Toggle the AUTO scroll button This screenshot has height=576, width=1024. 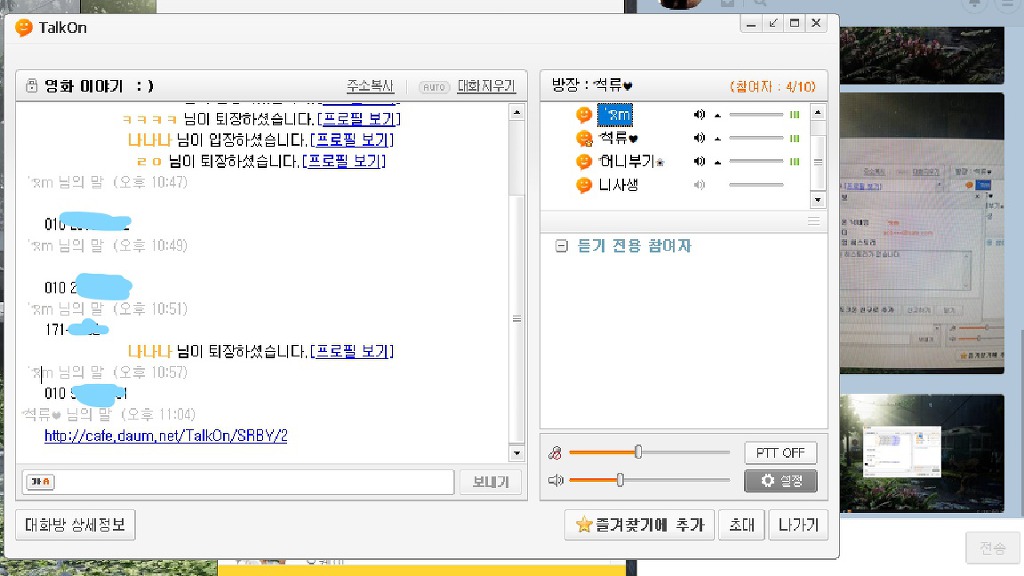click(434, 87)
